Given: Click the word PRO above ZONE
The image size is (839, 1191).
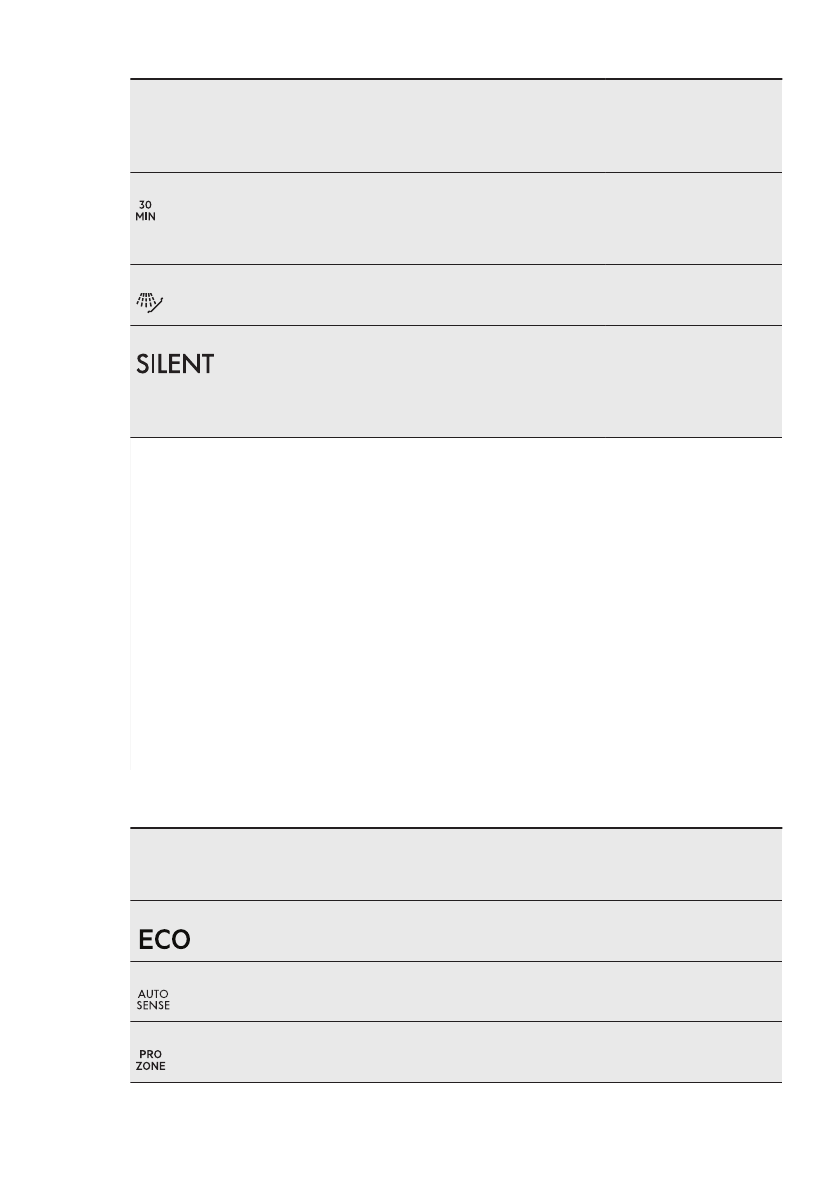Looking at the screenshot, I should [x=152, y=1054].
